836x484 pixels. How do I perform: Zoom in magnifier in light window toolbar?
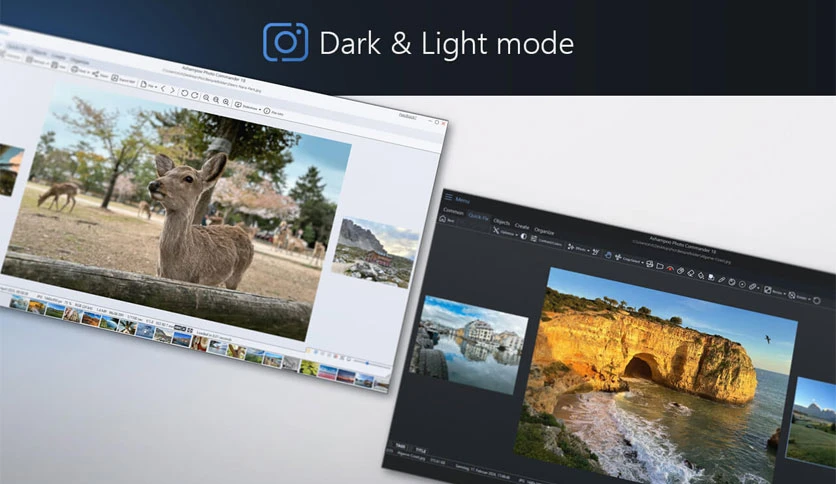coord(226,102)
